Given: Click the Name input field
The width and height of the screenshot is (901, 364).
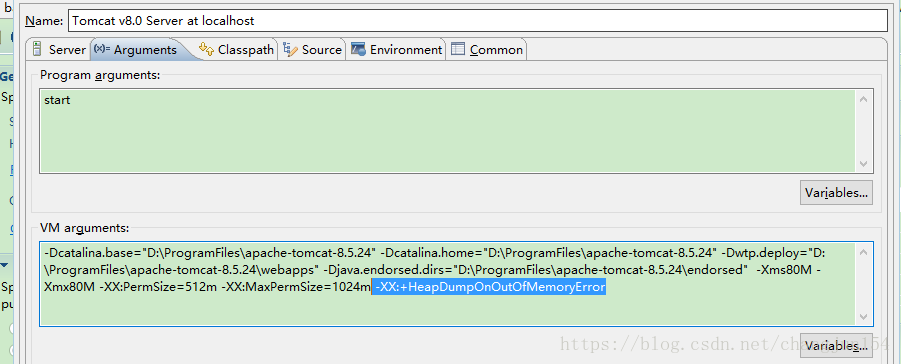Looking at the screenshot, I should [478, 21].
